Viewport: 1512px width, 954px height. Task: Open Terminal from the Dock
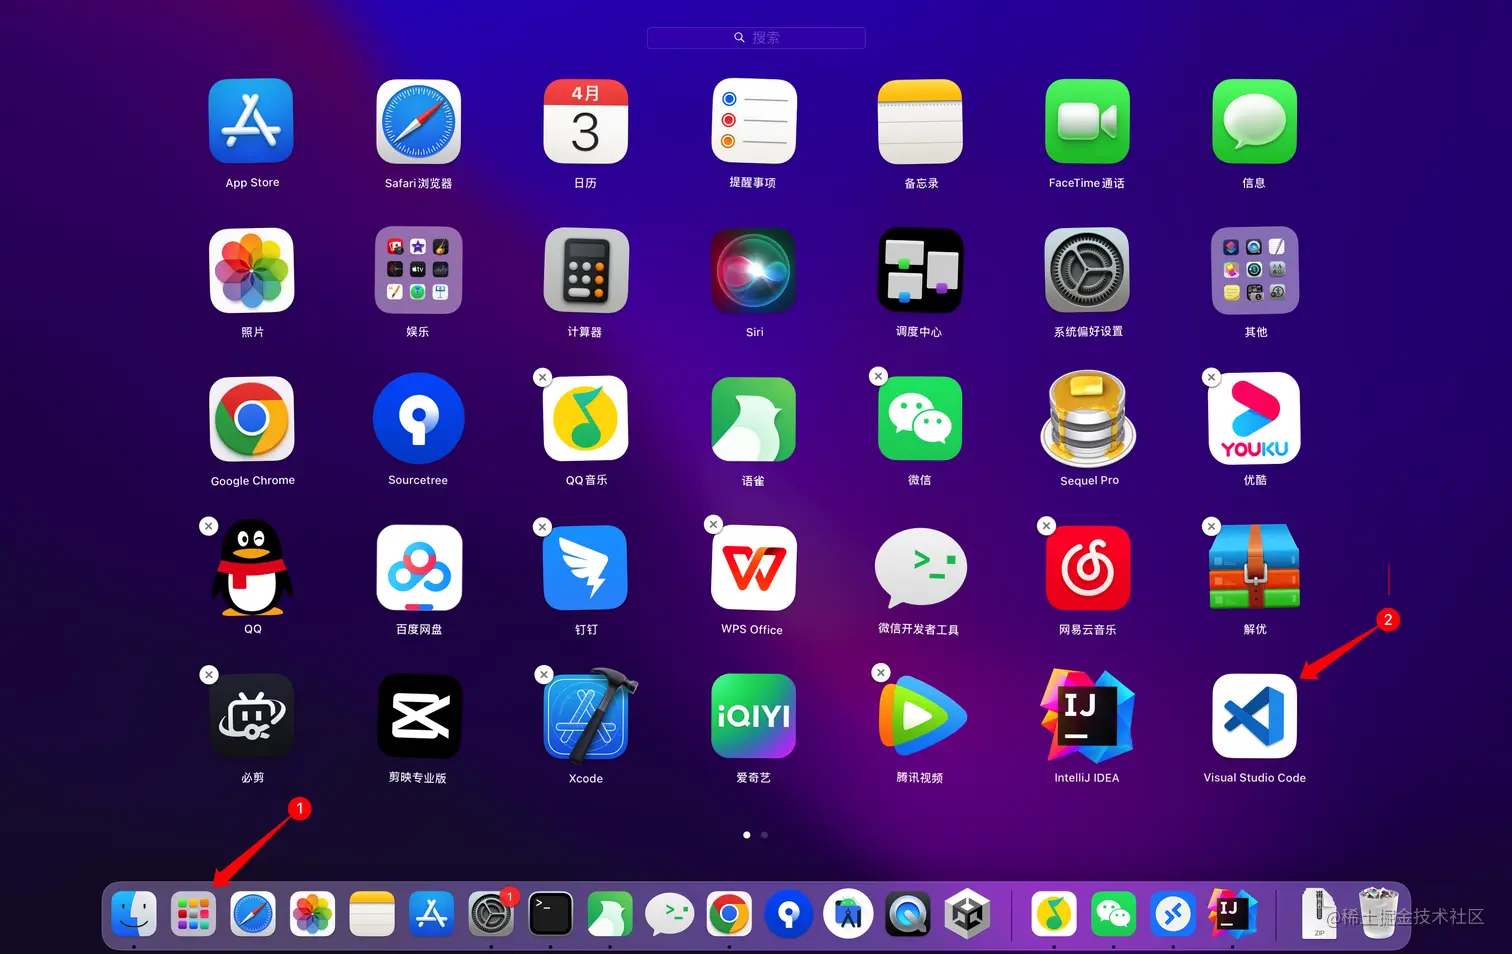tap(551, 913)
